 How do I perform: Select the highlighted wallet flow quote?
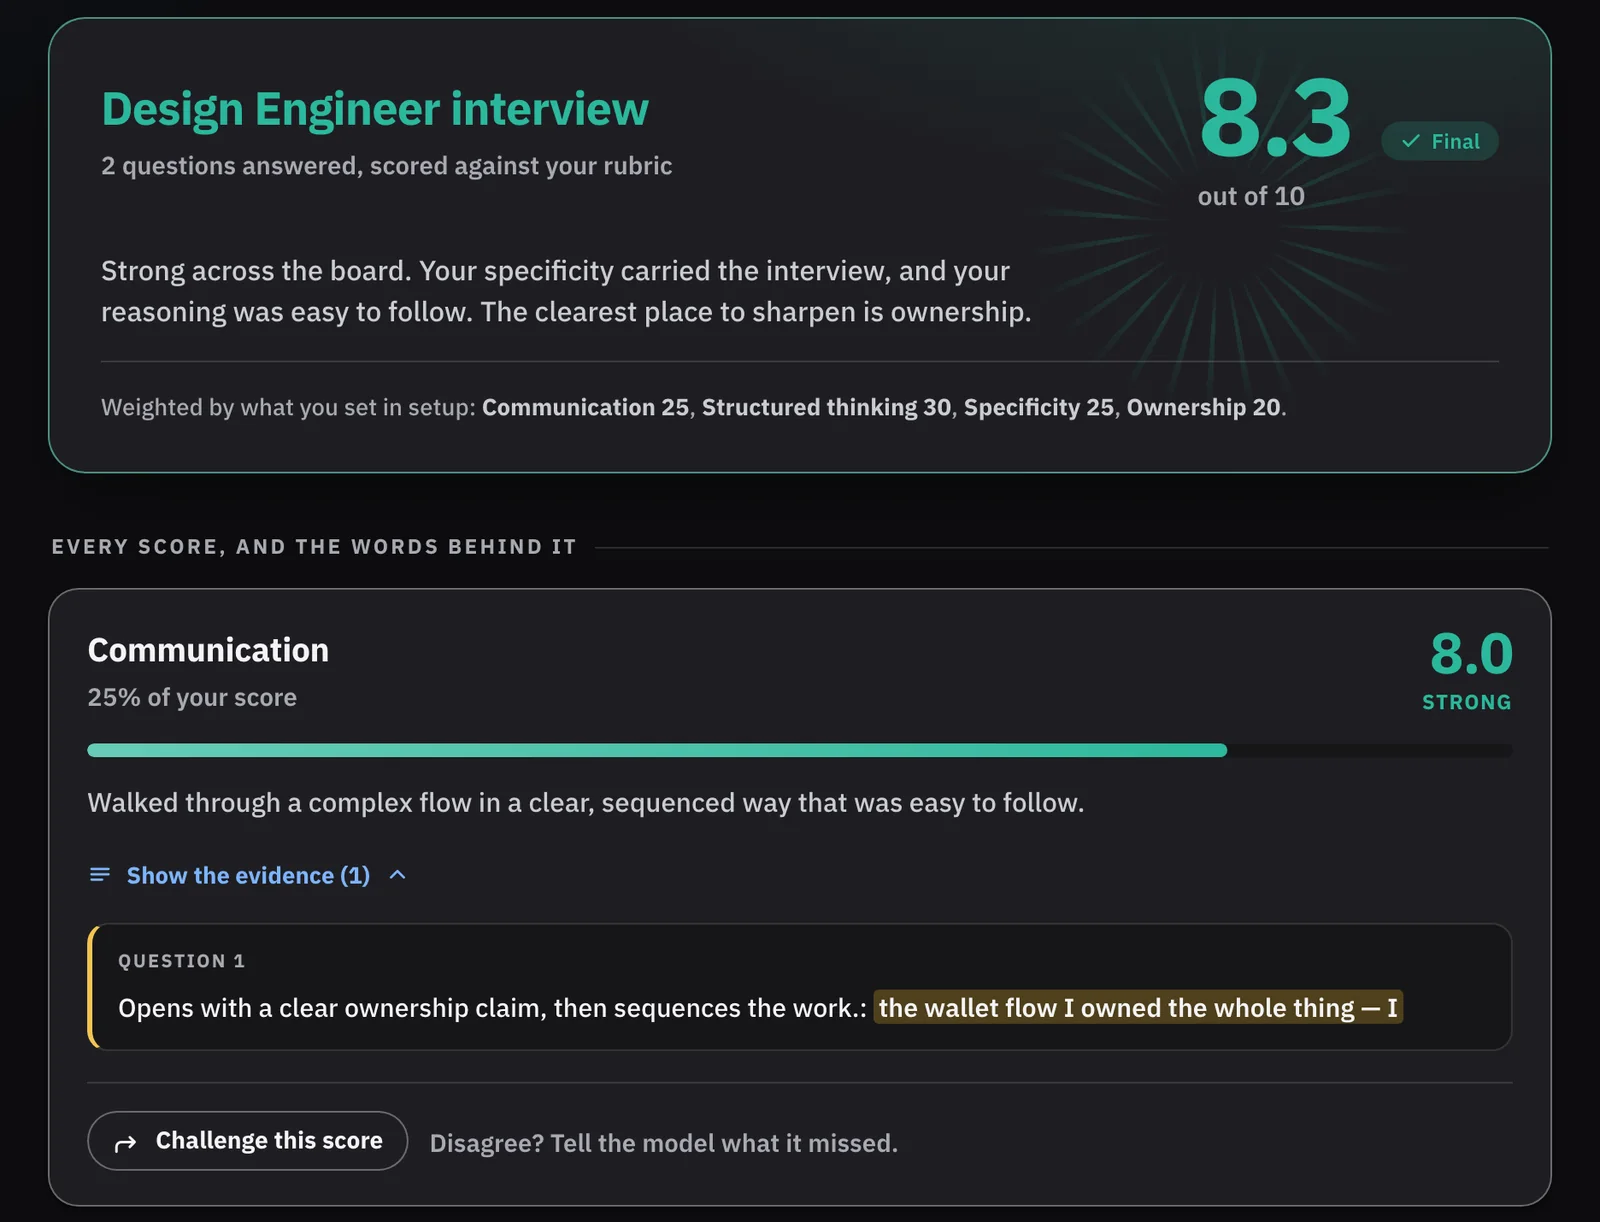[1138, 1007]
